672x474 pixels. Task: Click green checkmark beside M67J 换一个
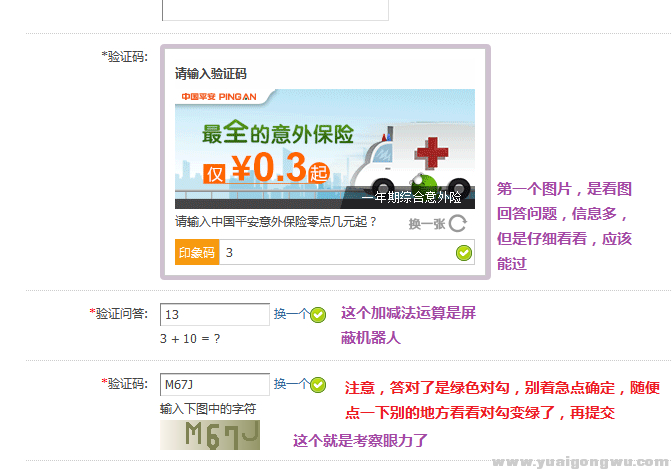click(318, 385)
